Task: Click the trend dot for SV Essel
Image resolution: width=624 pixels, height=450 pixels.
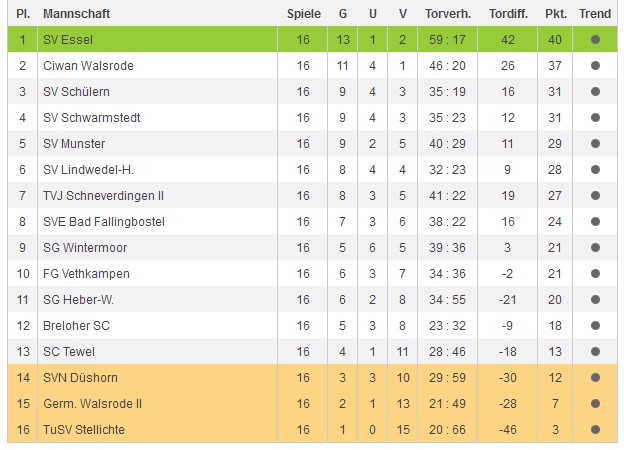Action: [x=595, y=40]
